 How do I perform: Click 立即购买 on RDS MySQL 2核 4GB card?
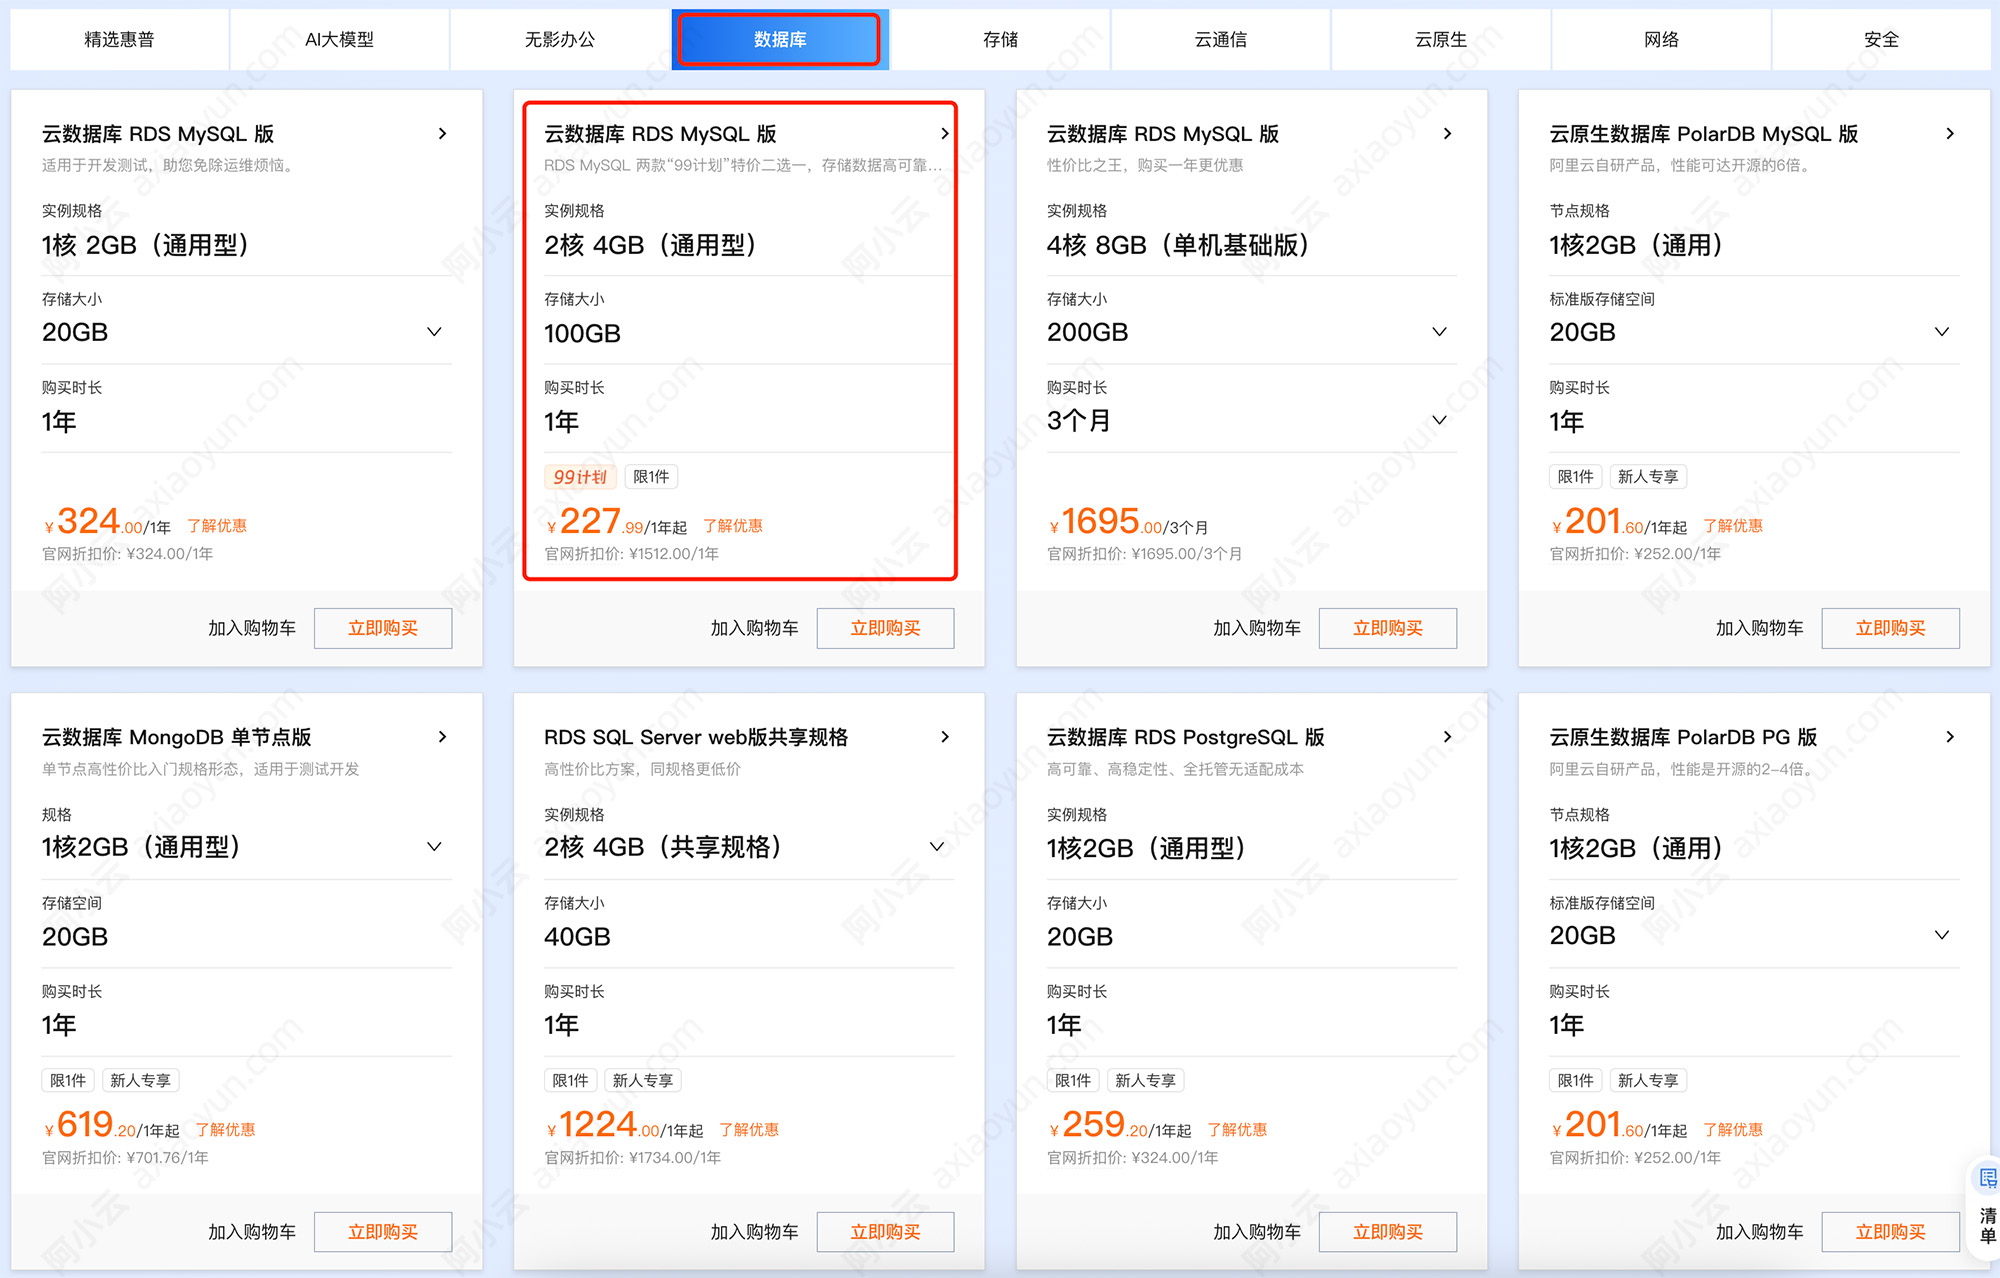click(885, 628)
